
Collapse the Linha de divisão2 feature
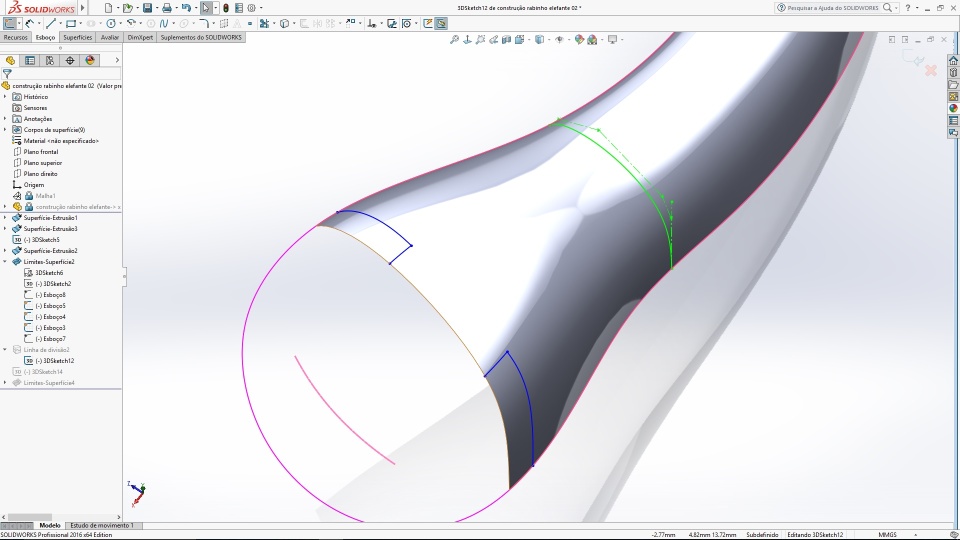point(5,350)
